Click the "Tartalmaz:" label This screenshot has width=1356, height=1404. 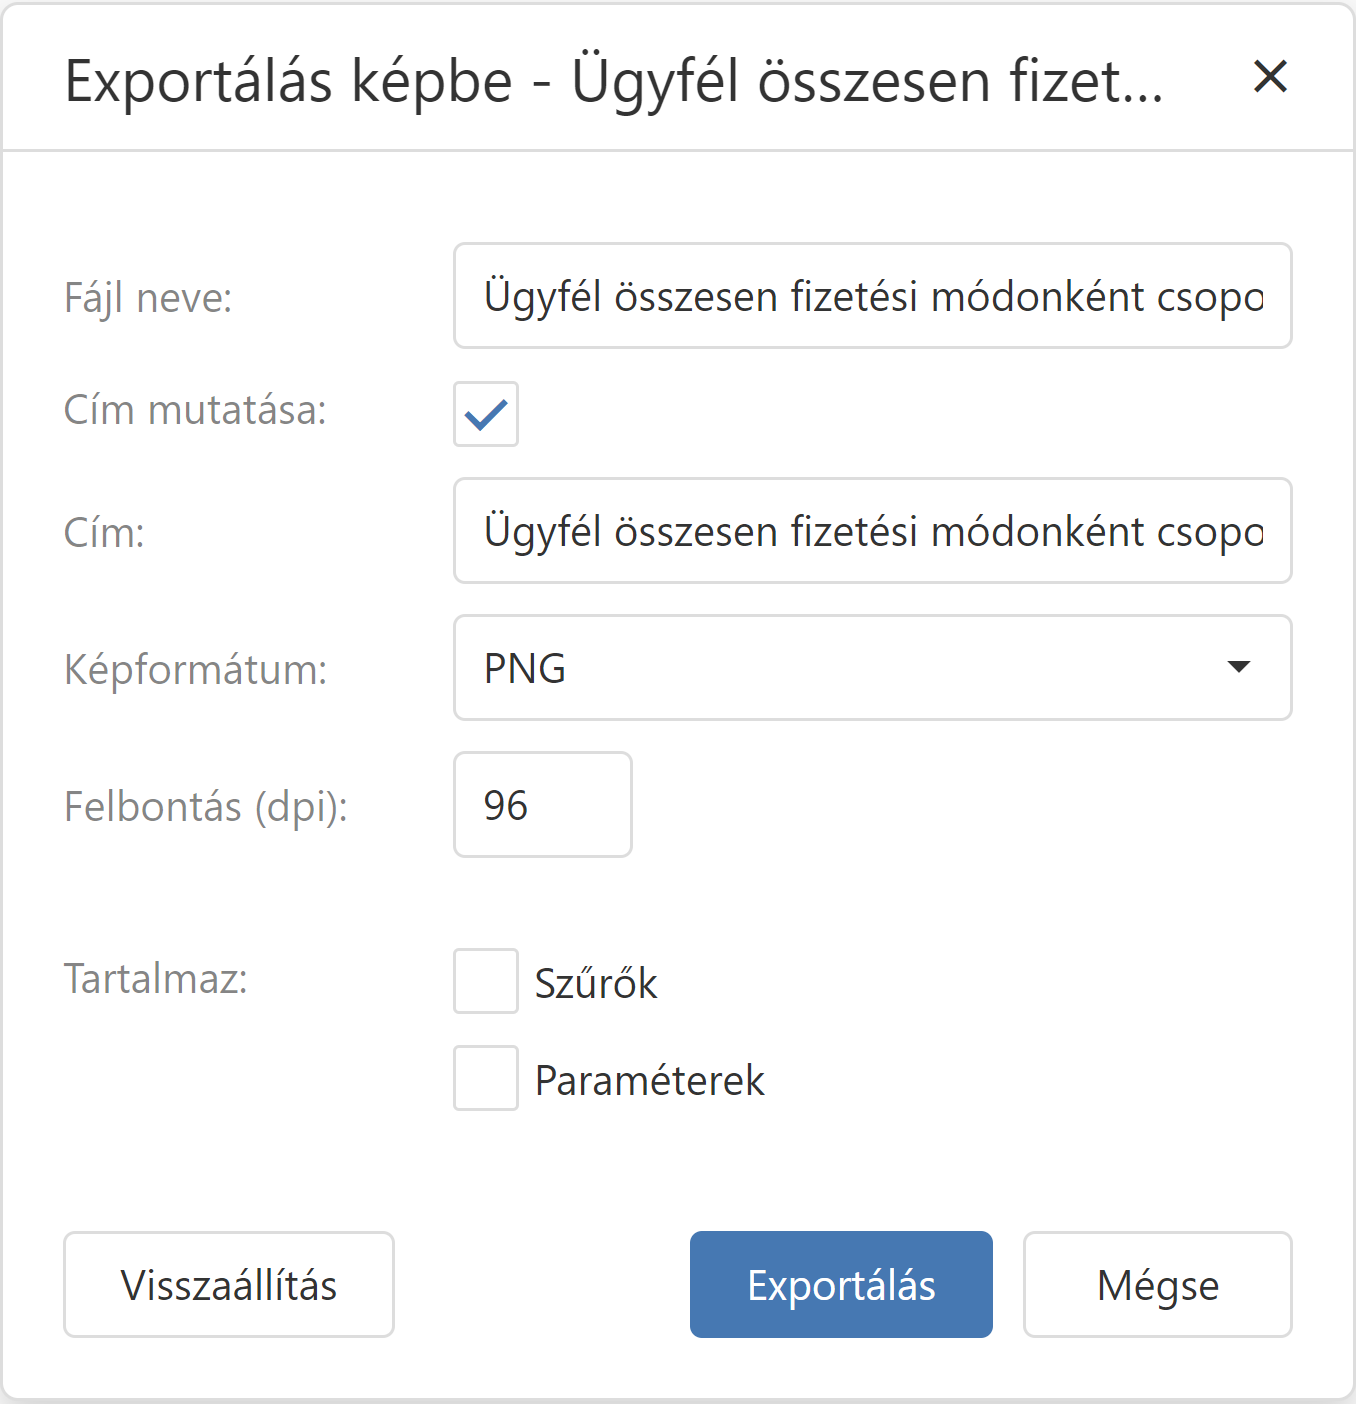click(x=155, y=979)
